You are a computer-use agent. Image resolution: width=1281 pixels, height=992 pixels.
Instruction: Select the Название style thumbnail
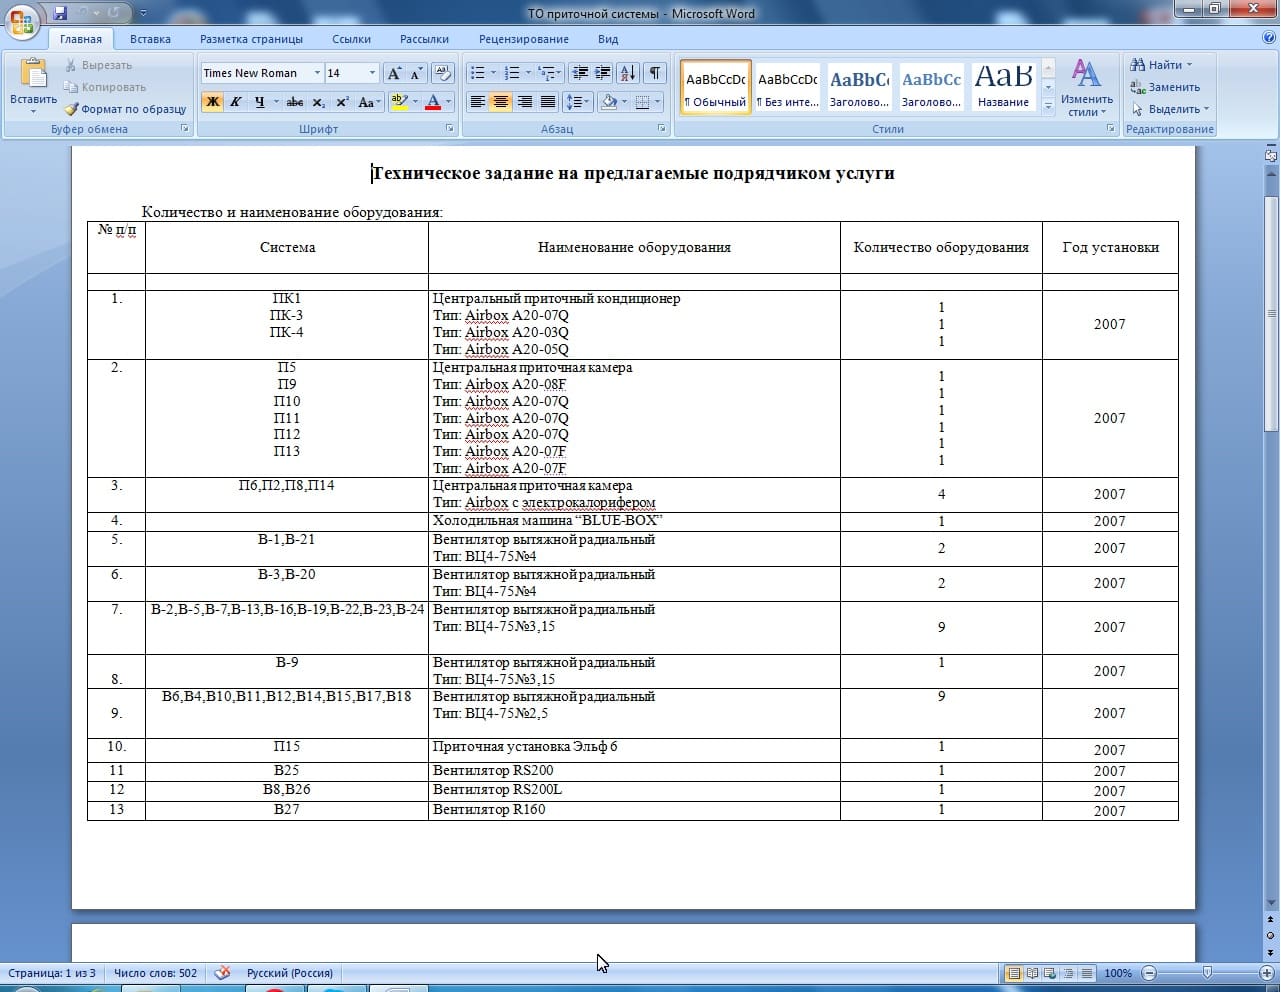pos(1003,86)
